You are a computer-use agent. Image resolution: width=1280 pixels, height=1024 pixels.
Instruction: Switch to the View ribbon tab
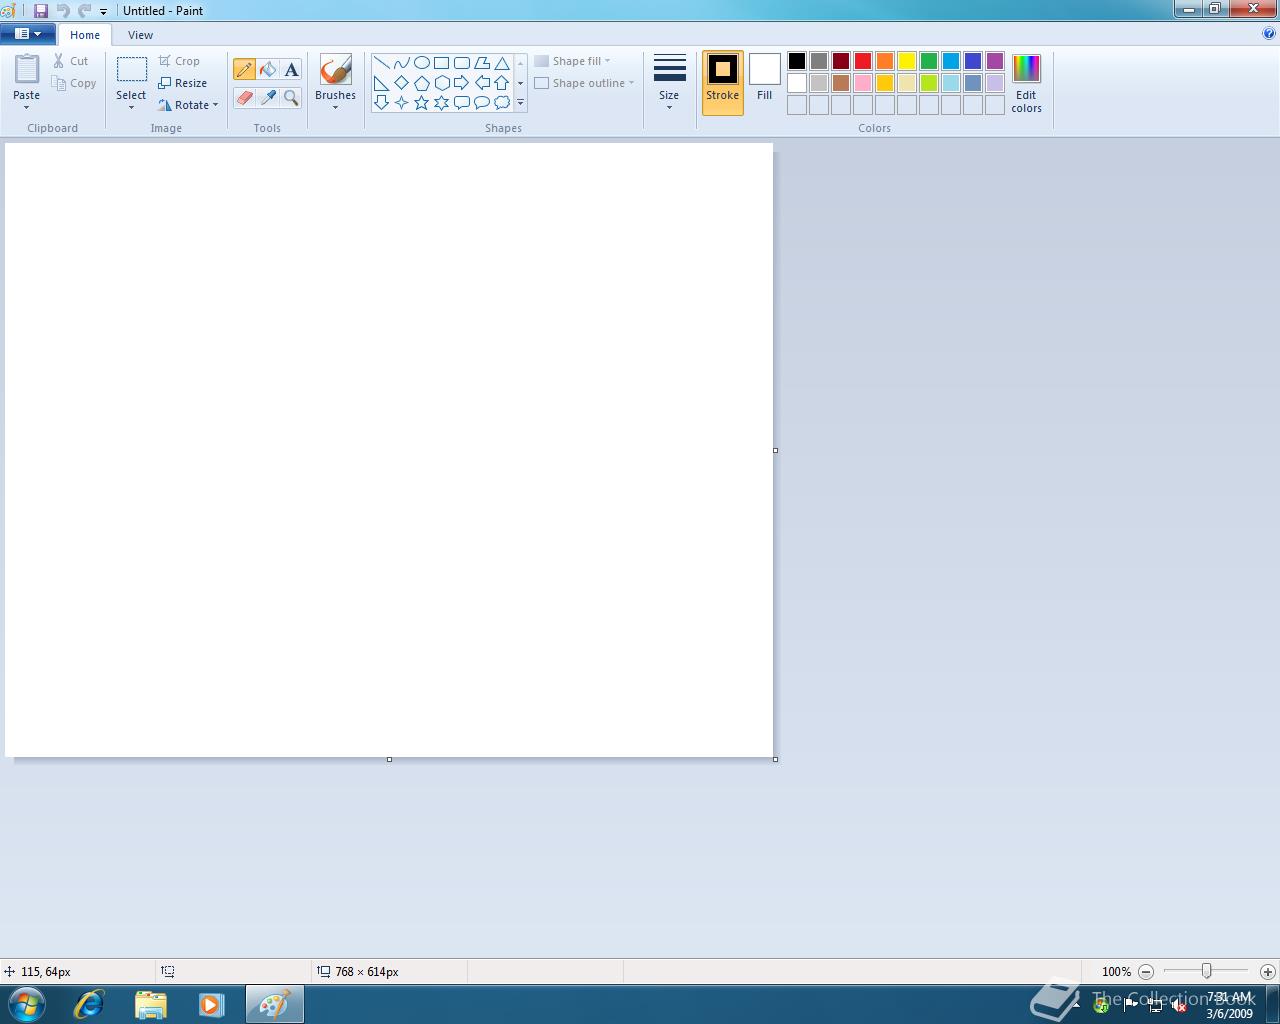pos(140,34)
